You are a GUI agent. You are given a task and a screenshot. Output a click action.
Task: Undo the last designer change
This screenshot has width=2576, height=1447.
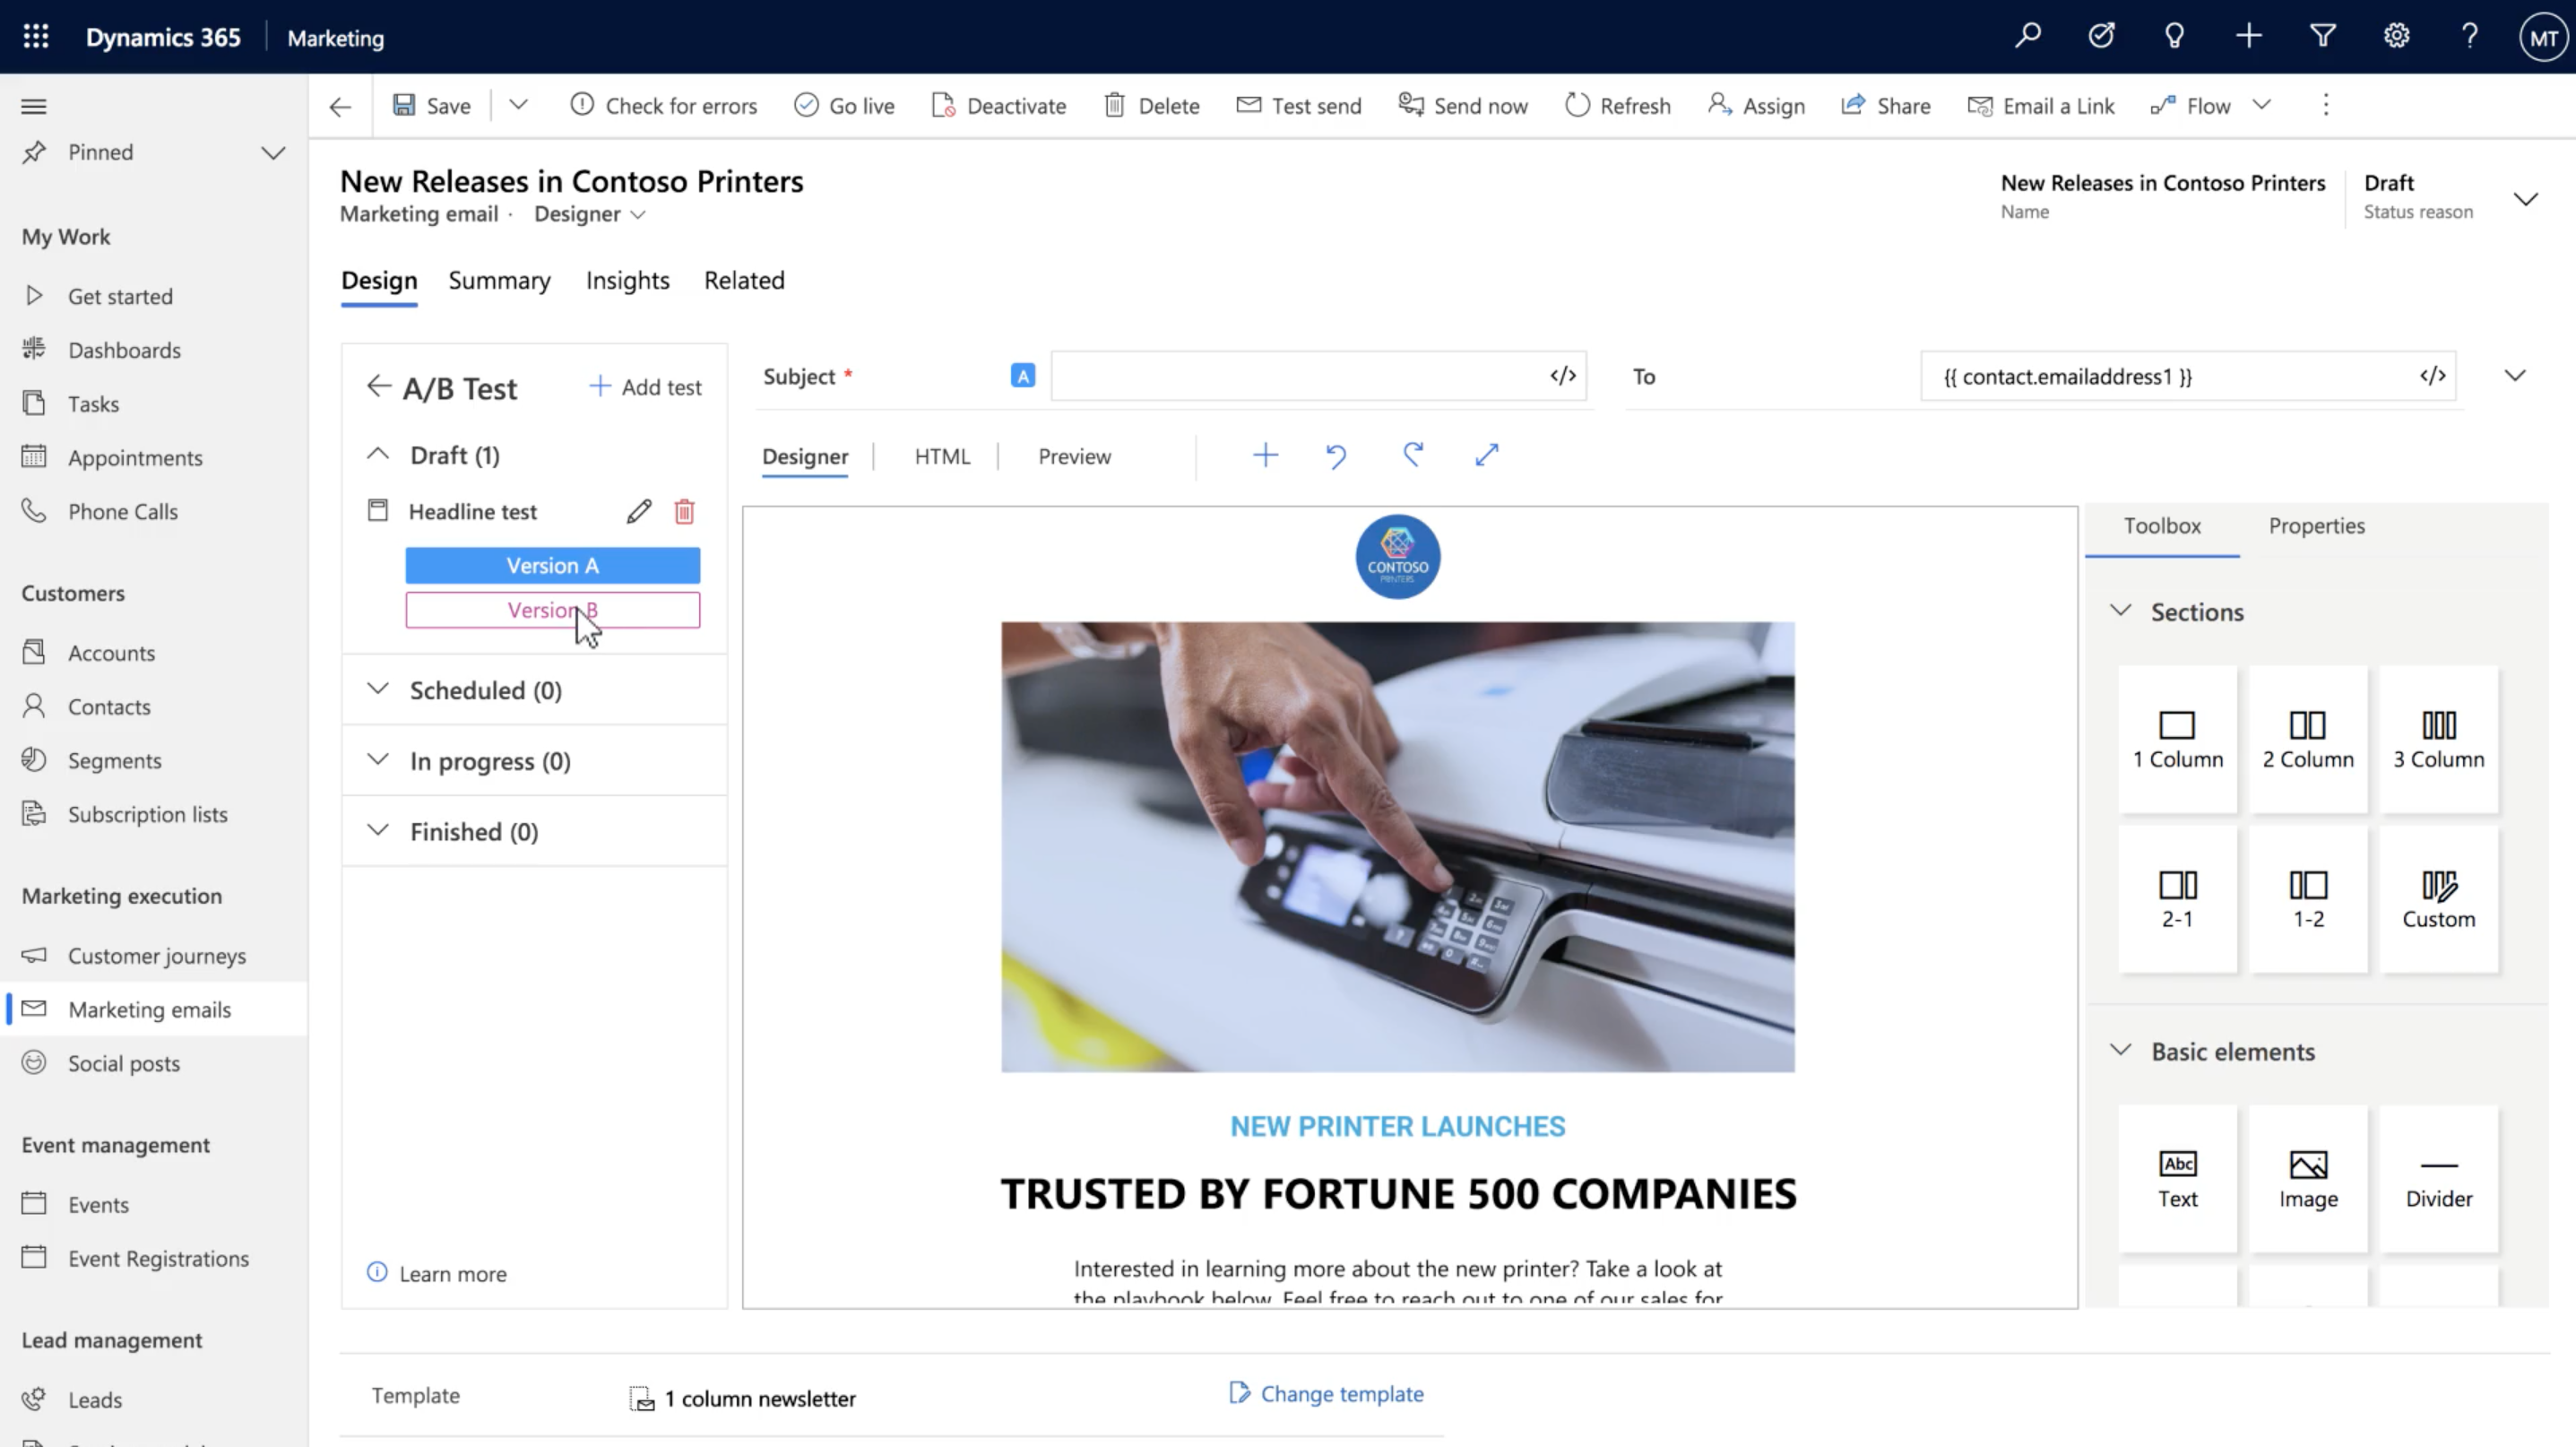tap(1336, 456)
